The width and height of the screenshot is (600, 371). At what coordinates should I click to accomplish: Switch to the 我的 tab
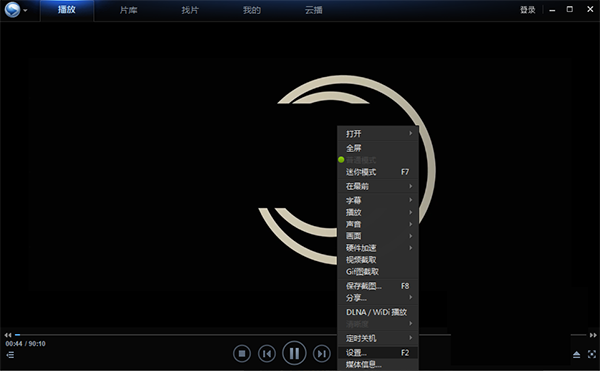point(252,10)
